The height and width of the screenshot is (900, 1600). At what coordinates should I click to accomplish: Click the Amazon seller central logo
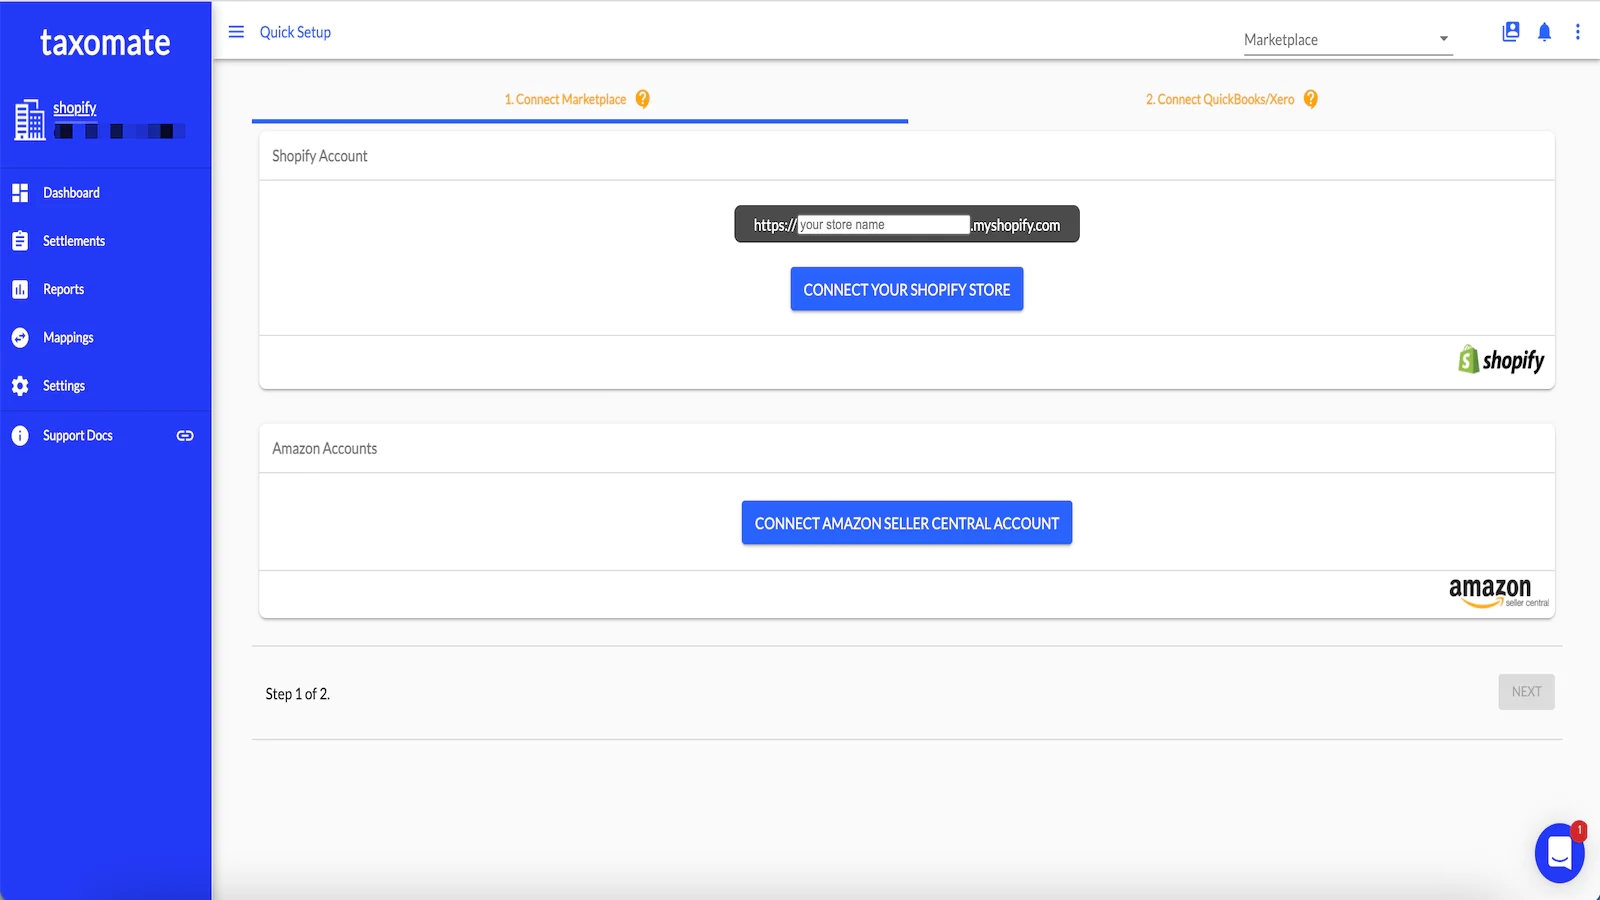coord(1499,592)
